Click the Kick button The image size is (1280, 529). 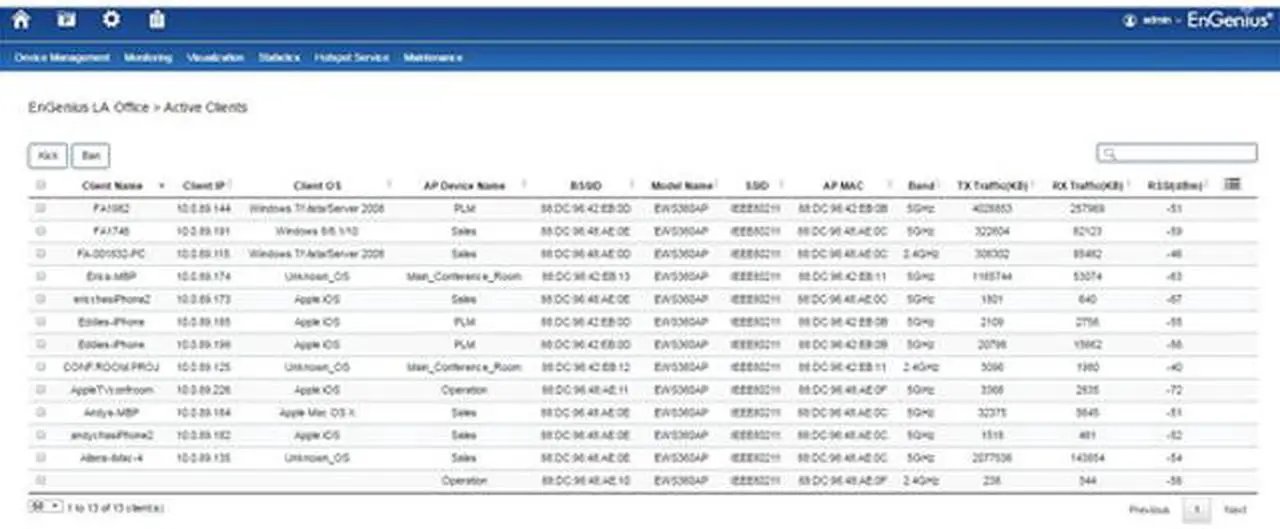point(47,155)
